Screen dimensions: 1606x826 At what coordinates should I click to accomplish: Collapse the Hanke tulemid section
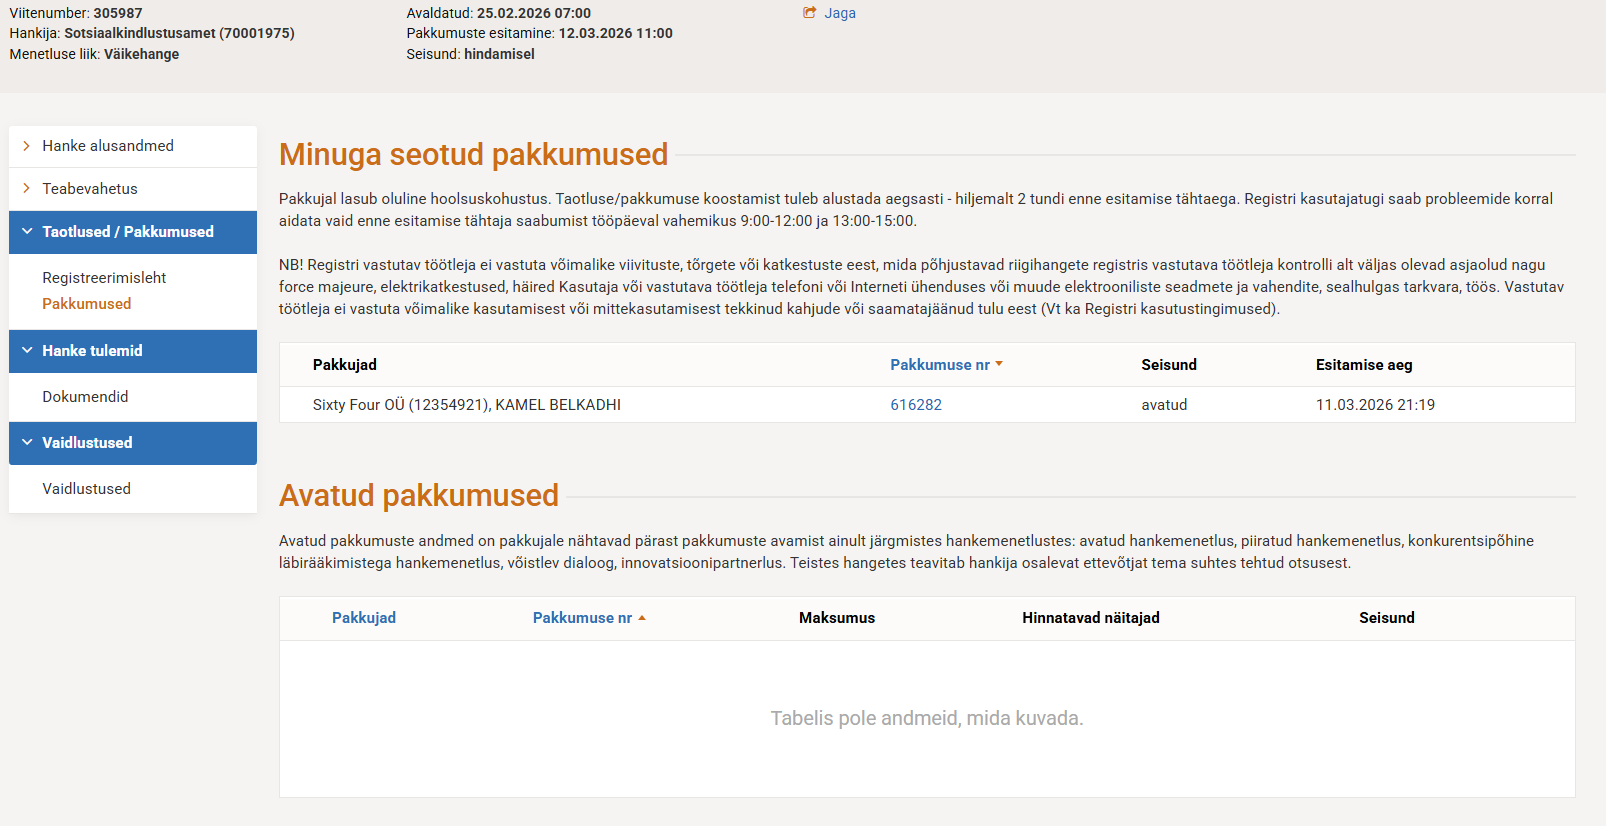27,351
